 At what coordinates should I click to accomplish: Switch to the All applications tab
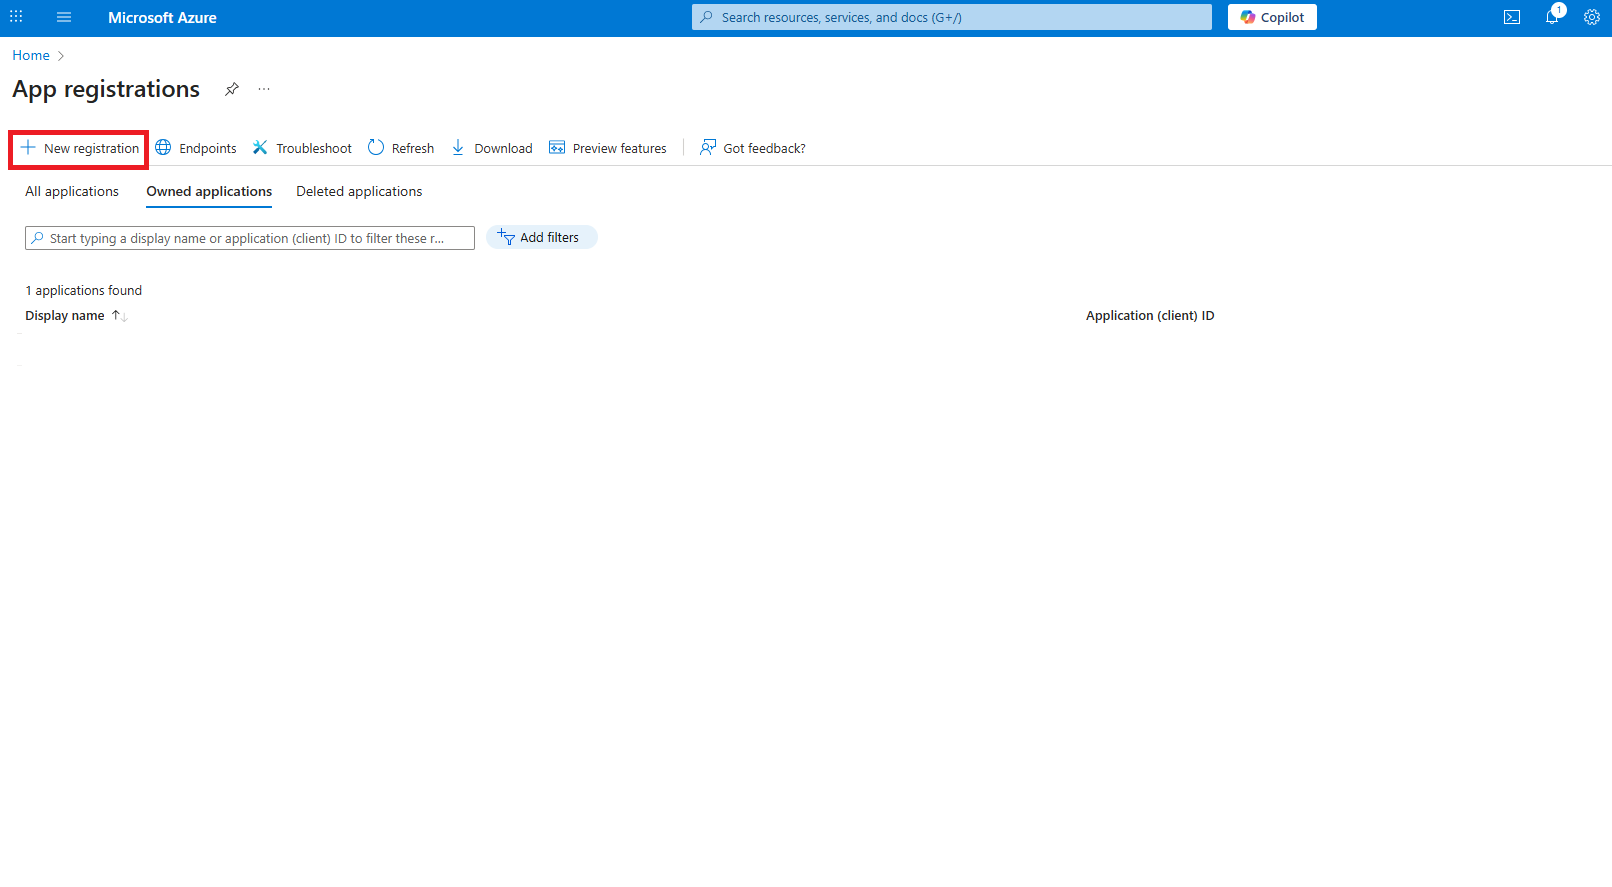[72, 191]
